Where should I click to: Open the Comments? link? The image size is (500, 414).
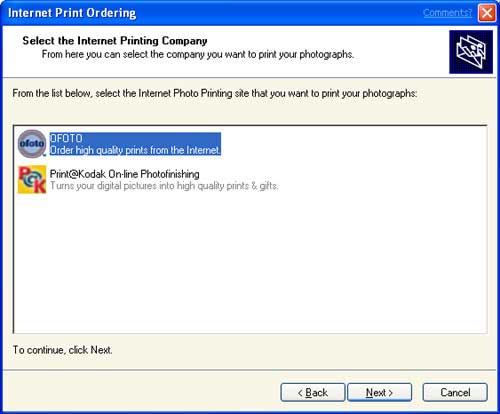point(447,13)
